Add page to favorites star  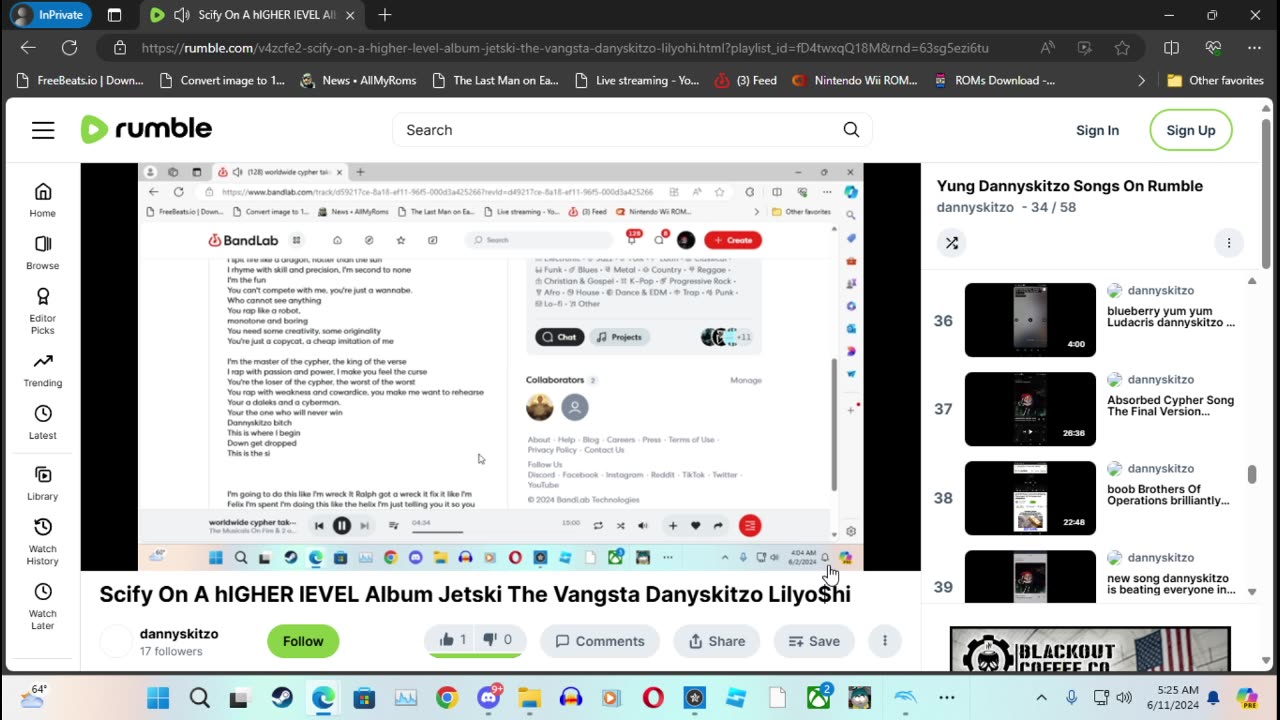[1122, 47]
